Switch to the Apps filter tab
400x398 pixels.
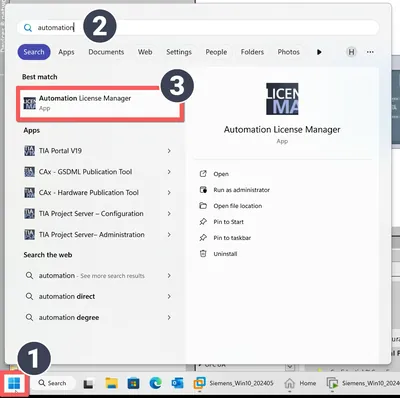[x=66, y=52]
